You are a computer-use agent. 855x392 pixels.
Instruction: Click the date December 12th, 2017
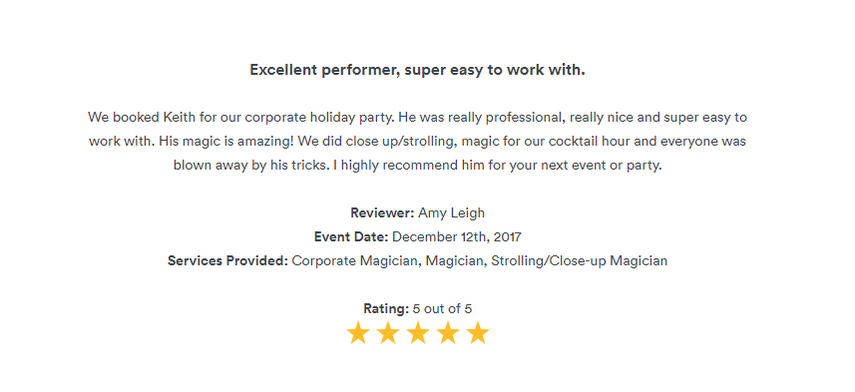point(457,237)
